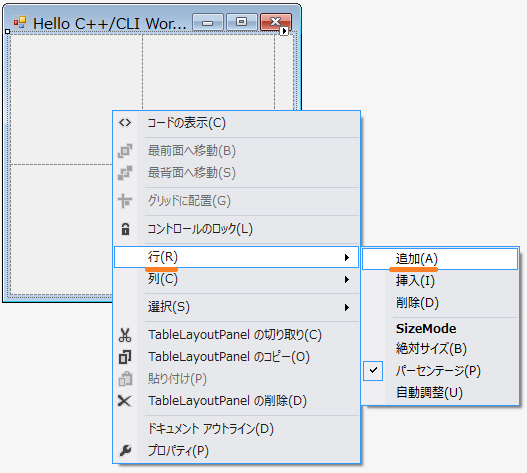Click the delete X icon for TableLayoutPanel
Viewport: 527px width, 473px height.
click(125, 401)
